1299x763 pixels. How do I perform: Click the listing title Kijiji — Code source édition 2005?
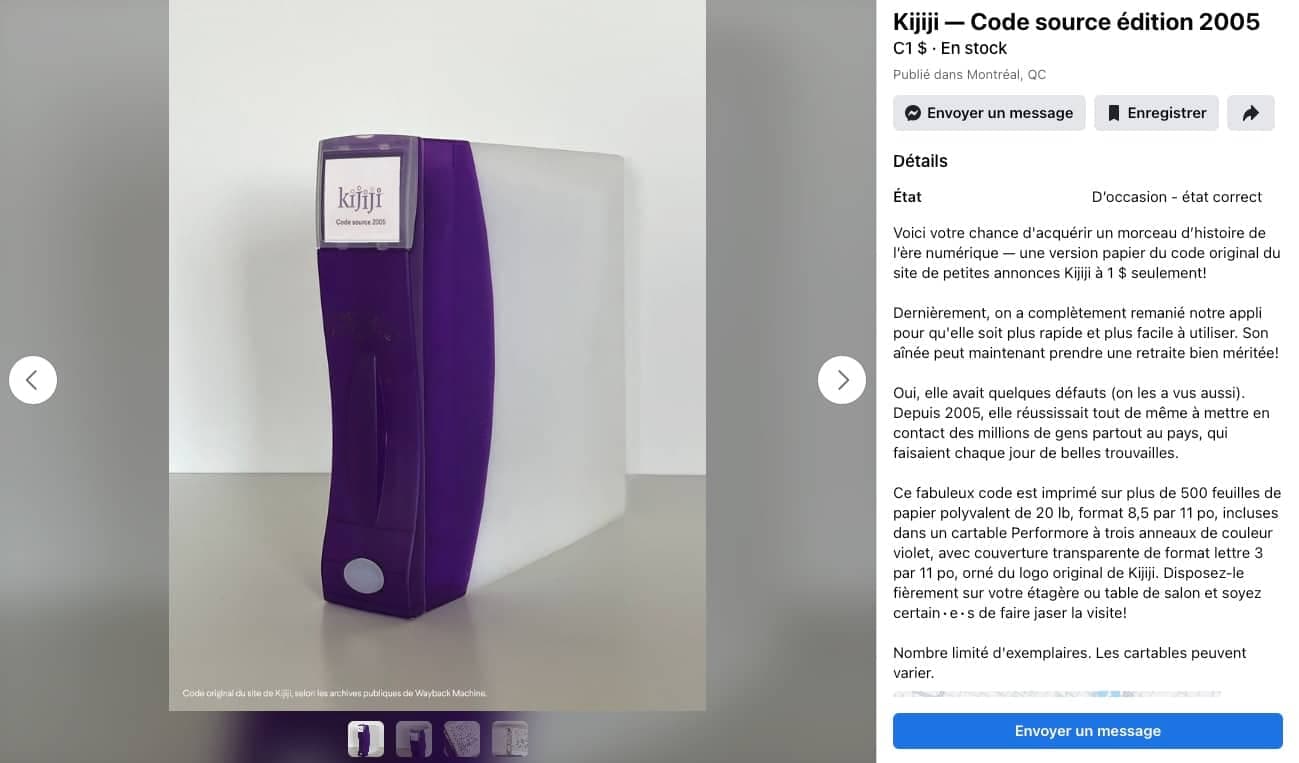pos(1076,21)
